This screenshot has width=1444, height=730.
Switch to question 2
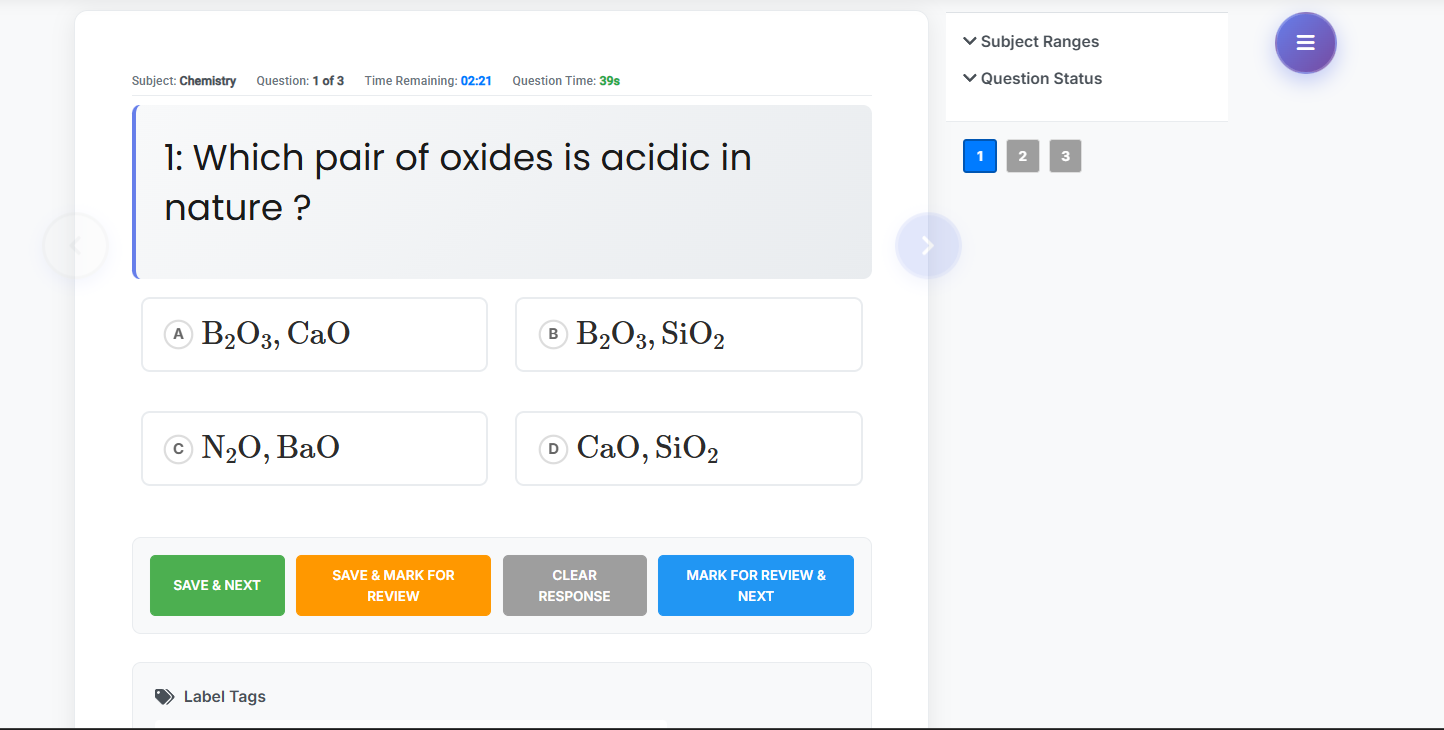(1022, 156)
